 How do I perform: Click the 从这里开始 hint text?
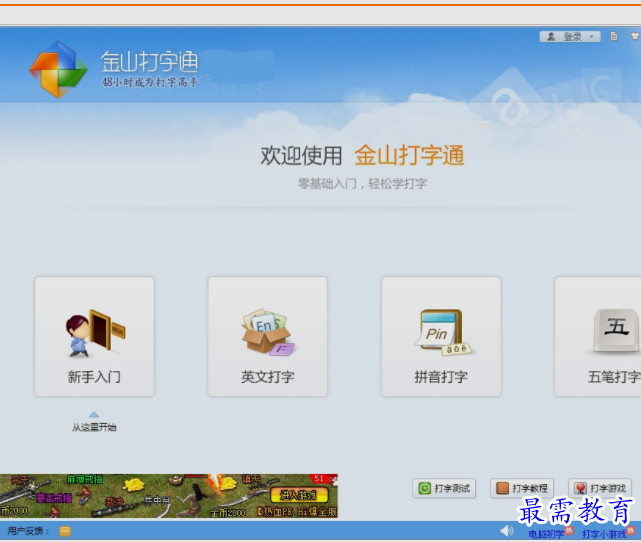94,428
